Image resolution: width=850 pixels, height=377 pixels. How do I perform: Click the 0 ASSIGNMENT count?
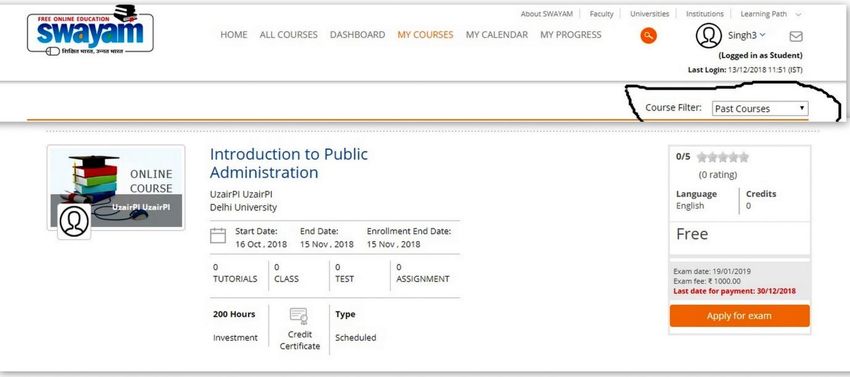click(423, 273)
